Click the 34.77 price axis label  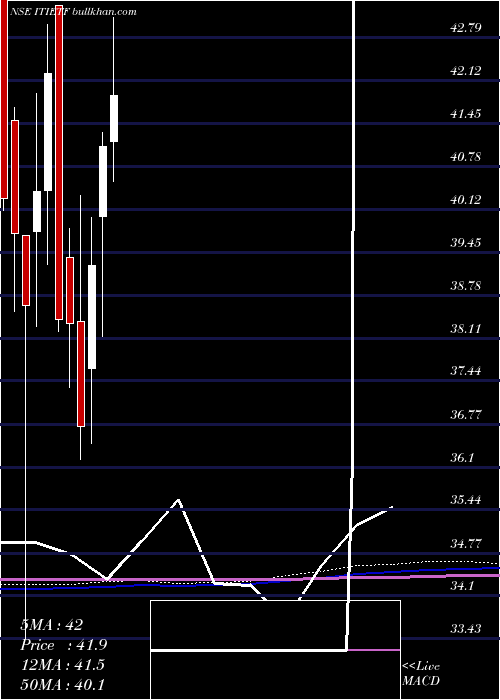(466, 544)
